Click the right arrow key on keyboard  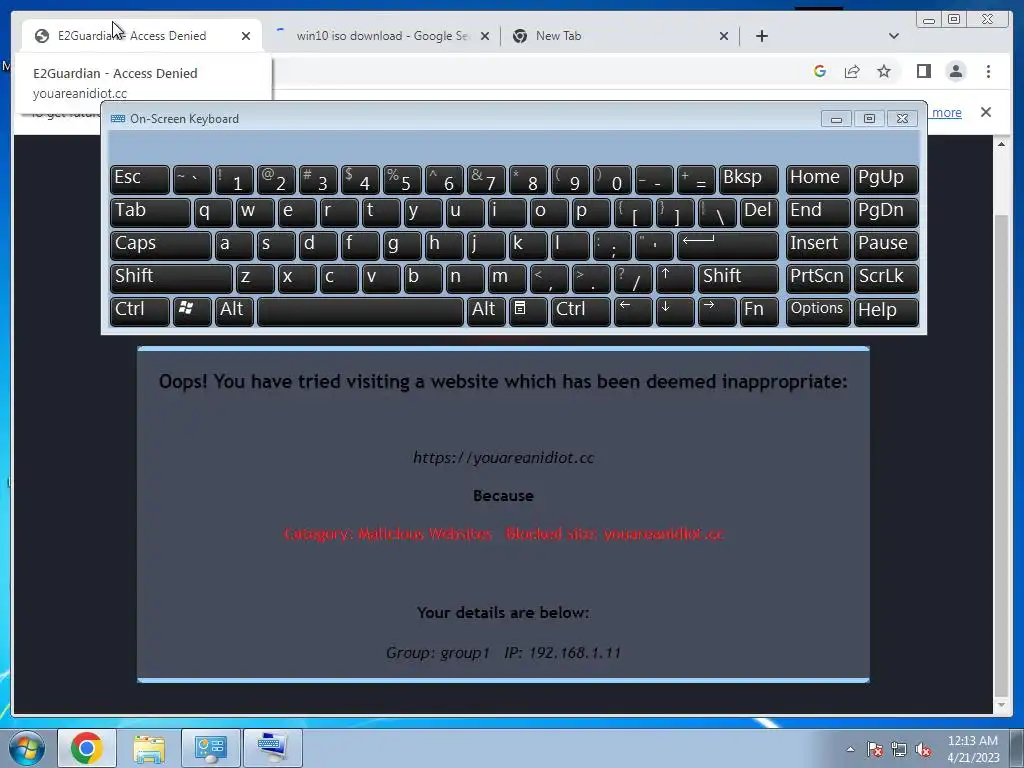tap(716, 310)
